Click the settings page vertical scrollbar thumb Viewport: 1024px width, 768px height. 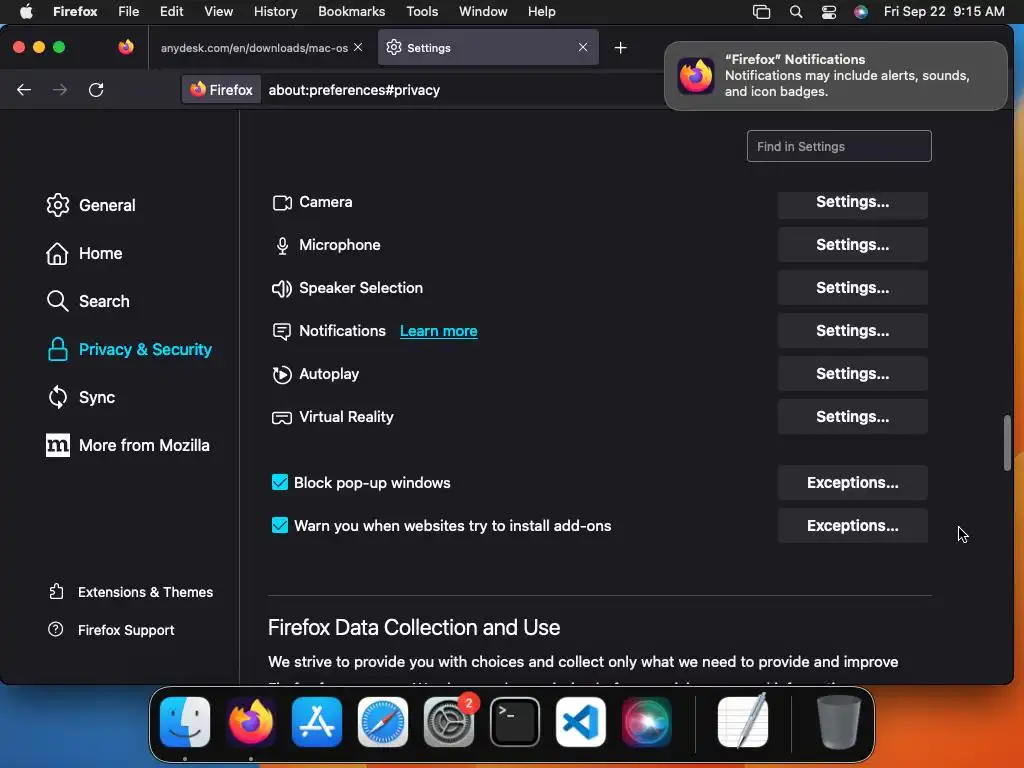1007,442
